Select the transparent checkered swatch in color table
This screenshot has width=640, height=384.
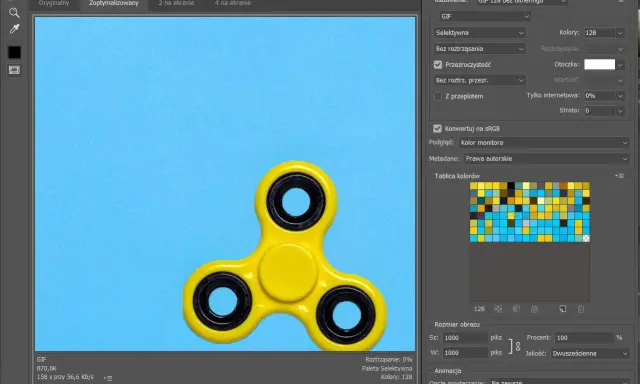pyautogui.click(x=586, y=238)
